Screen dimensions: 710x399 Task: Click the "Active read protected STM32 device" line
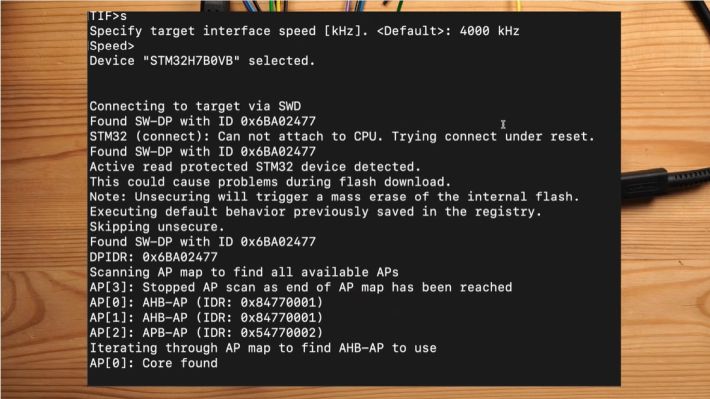tap(255, 167)
